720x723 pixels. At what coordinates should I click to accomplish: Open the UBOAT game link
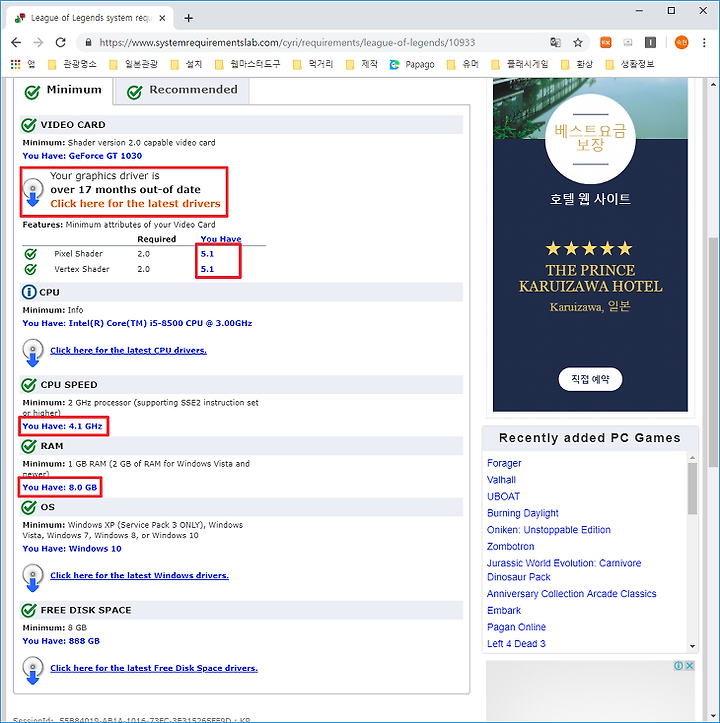[x=504, y=496]
